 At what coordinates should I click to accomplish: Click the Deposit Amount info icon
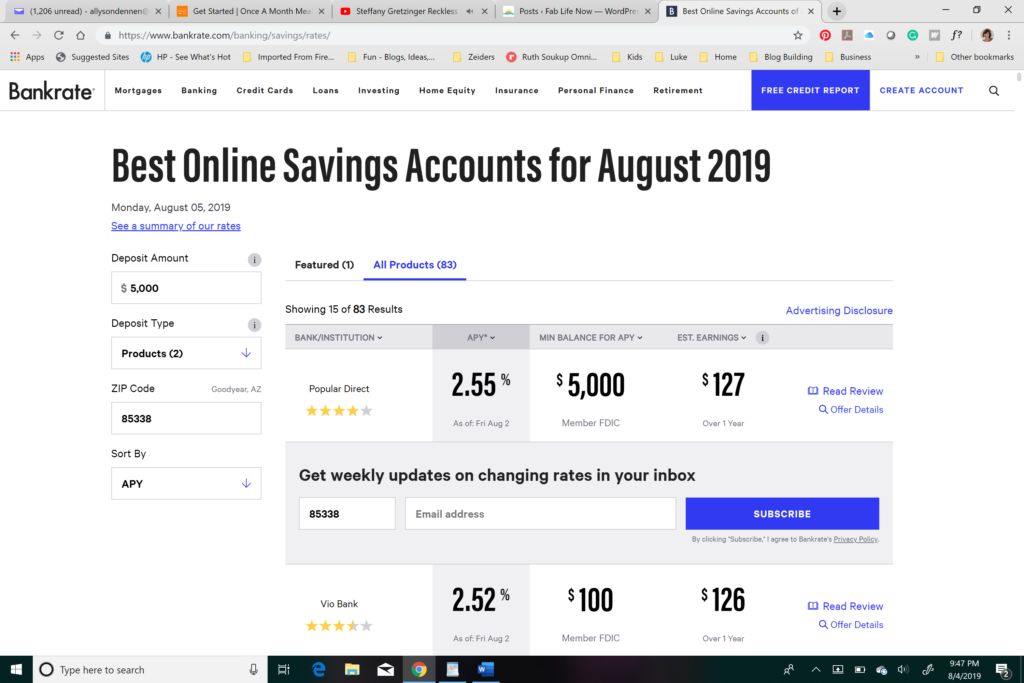pyautogui.click(x=254, y=260)
